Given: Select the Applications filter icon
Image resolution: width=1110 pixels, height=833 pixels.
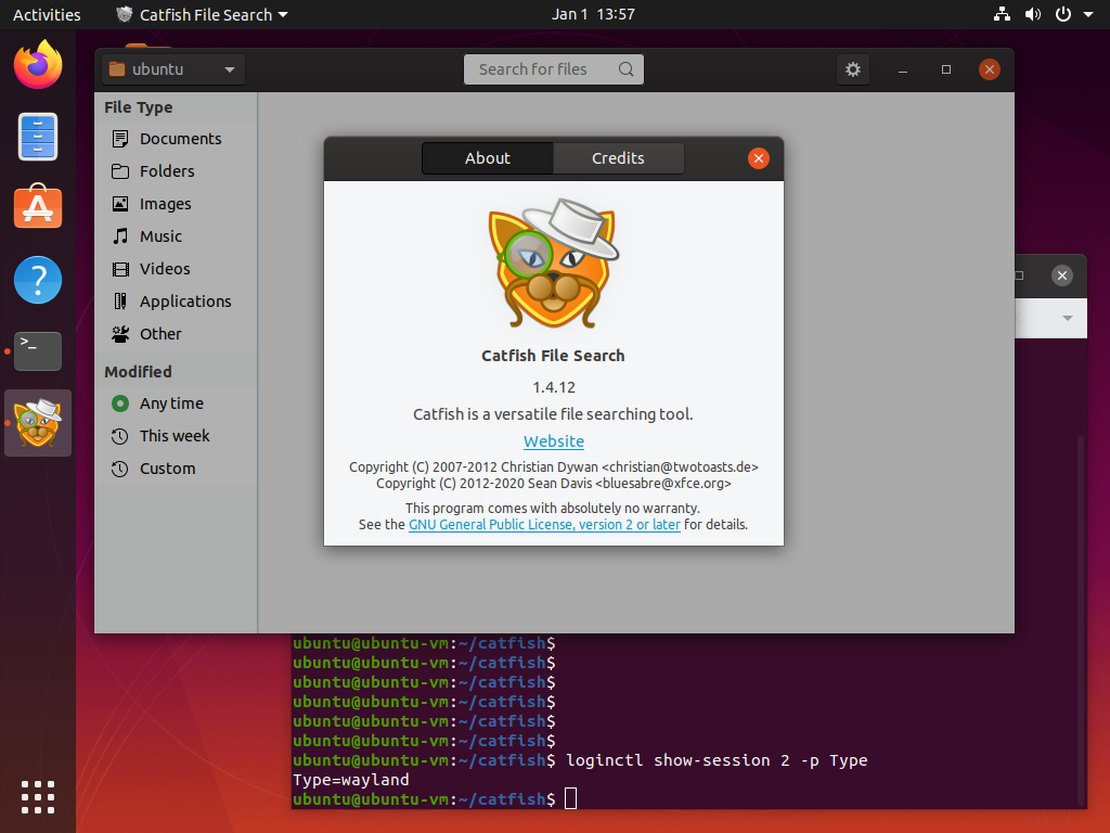Looking at the screenshot, I should pos(120,301).
